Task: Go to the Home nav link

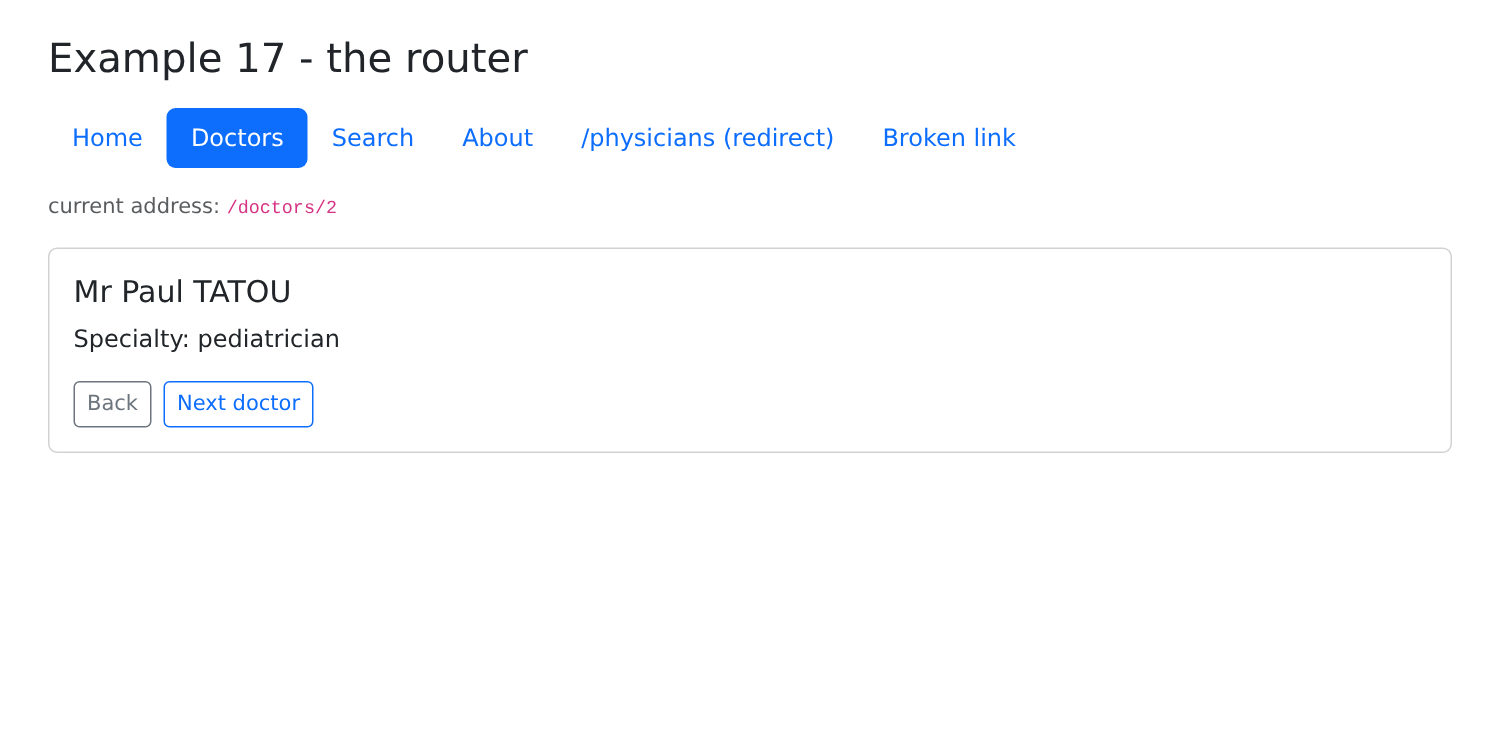Action: pyautogui.click(x=107, y=138)
